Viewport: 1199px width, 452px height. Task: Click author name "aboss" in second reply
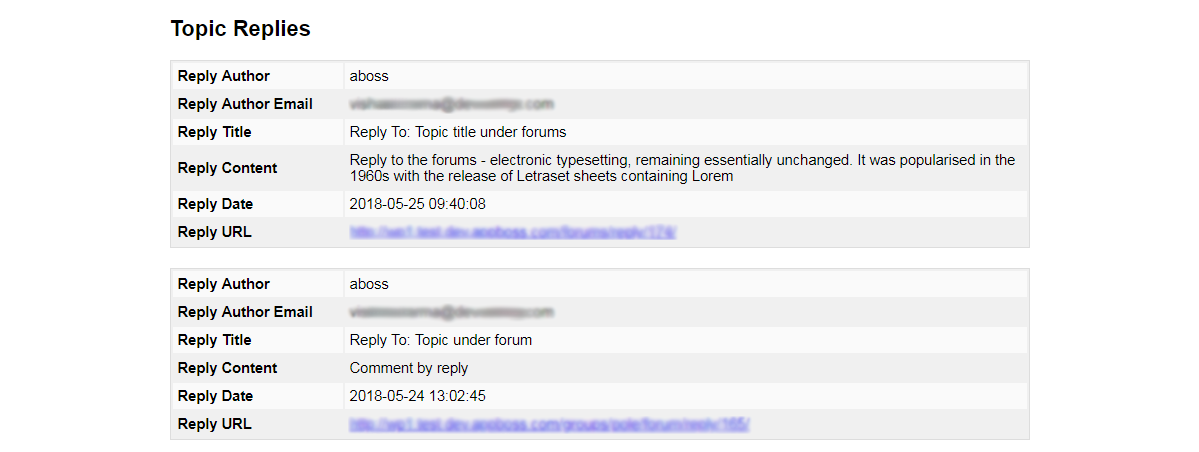click(x=369, y=284)
